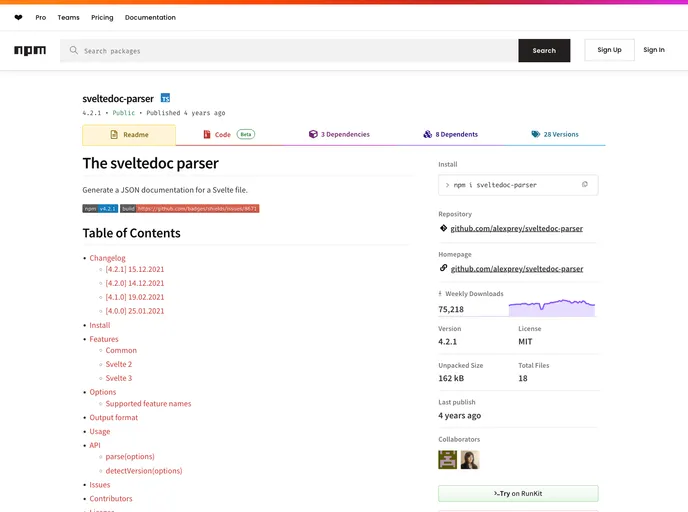Switch to the 8 Dependents tab
This screenshot has width=688, height=512.
[x=451, y=134]
